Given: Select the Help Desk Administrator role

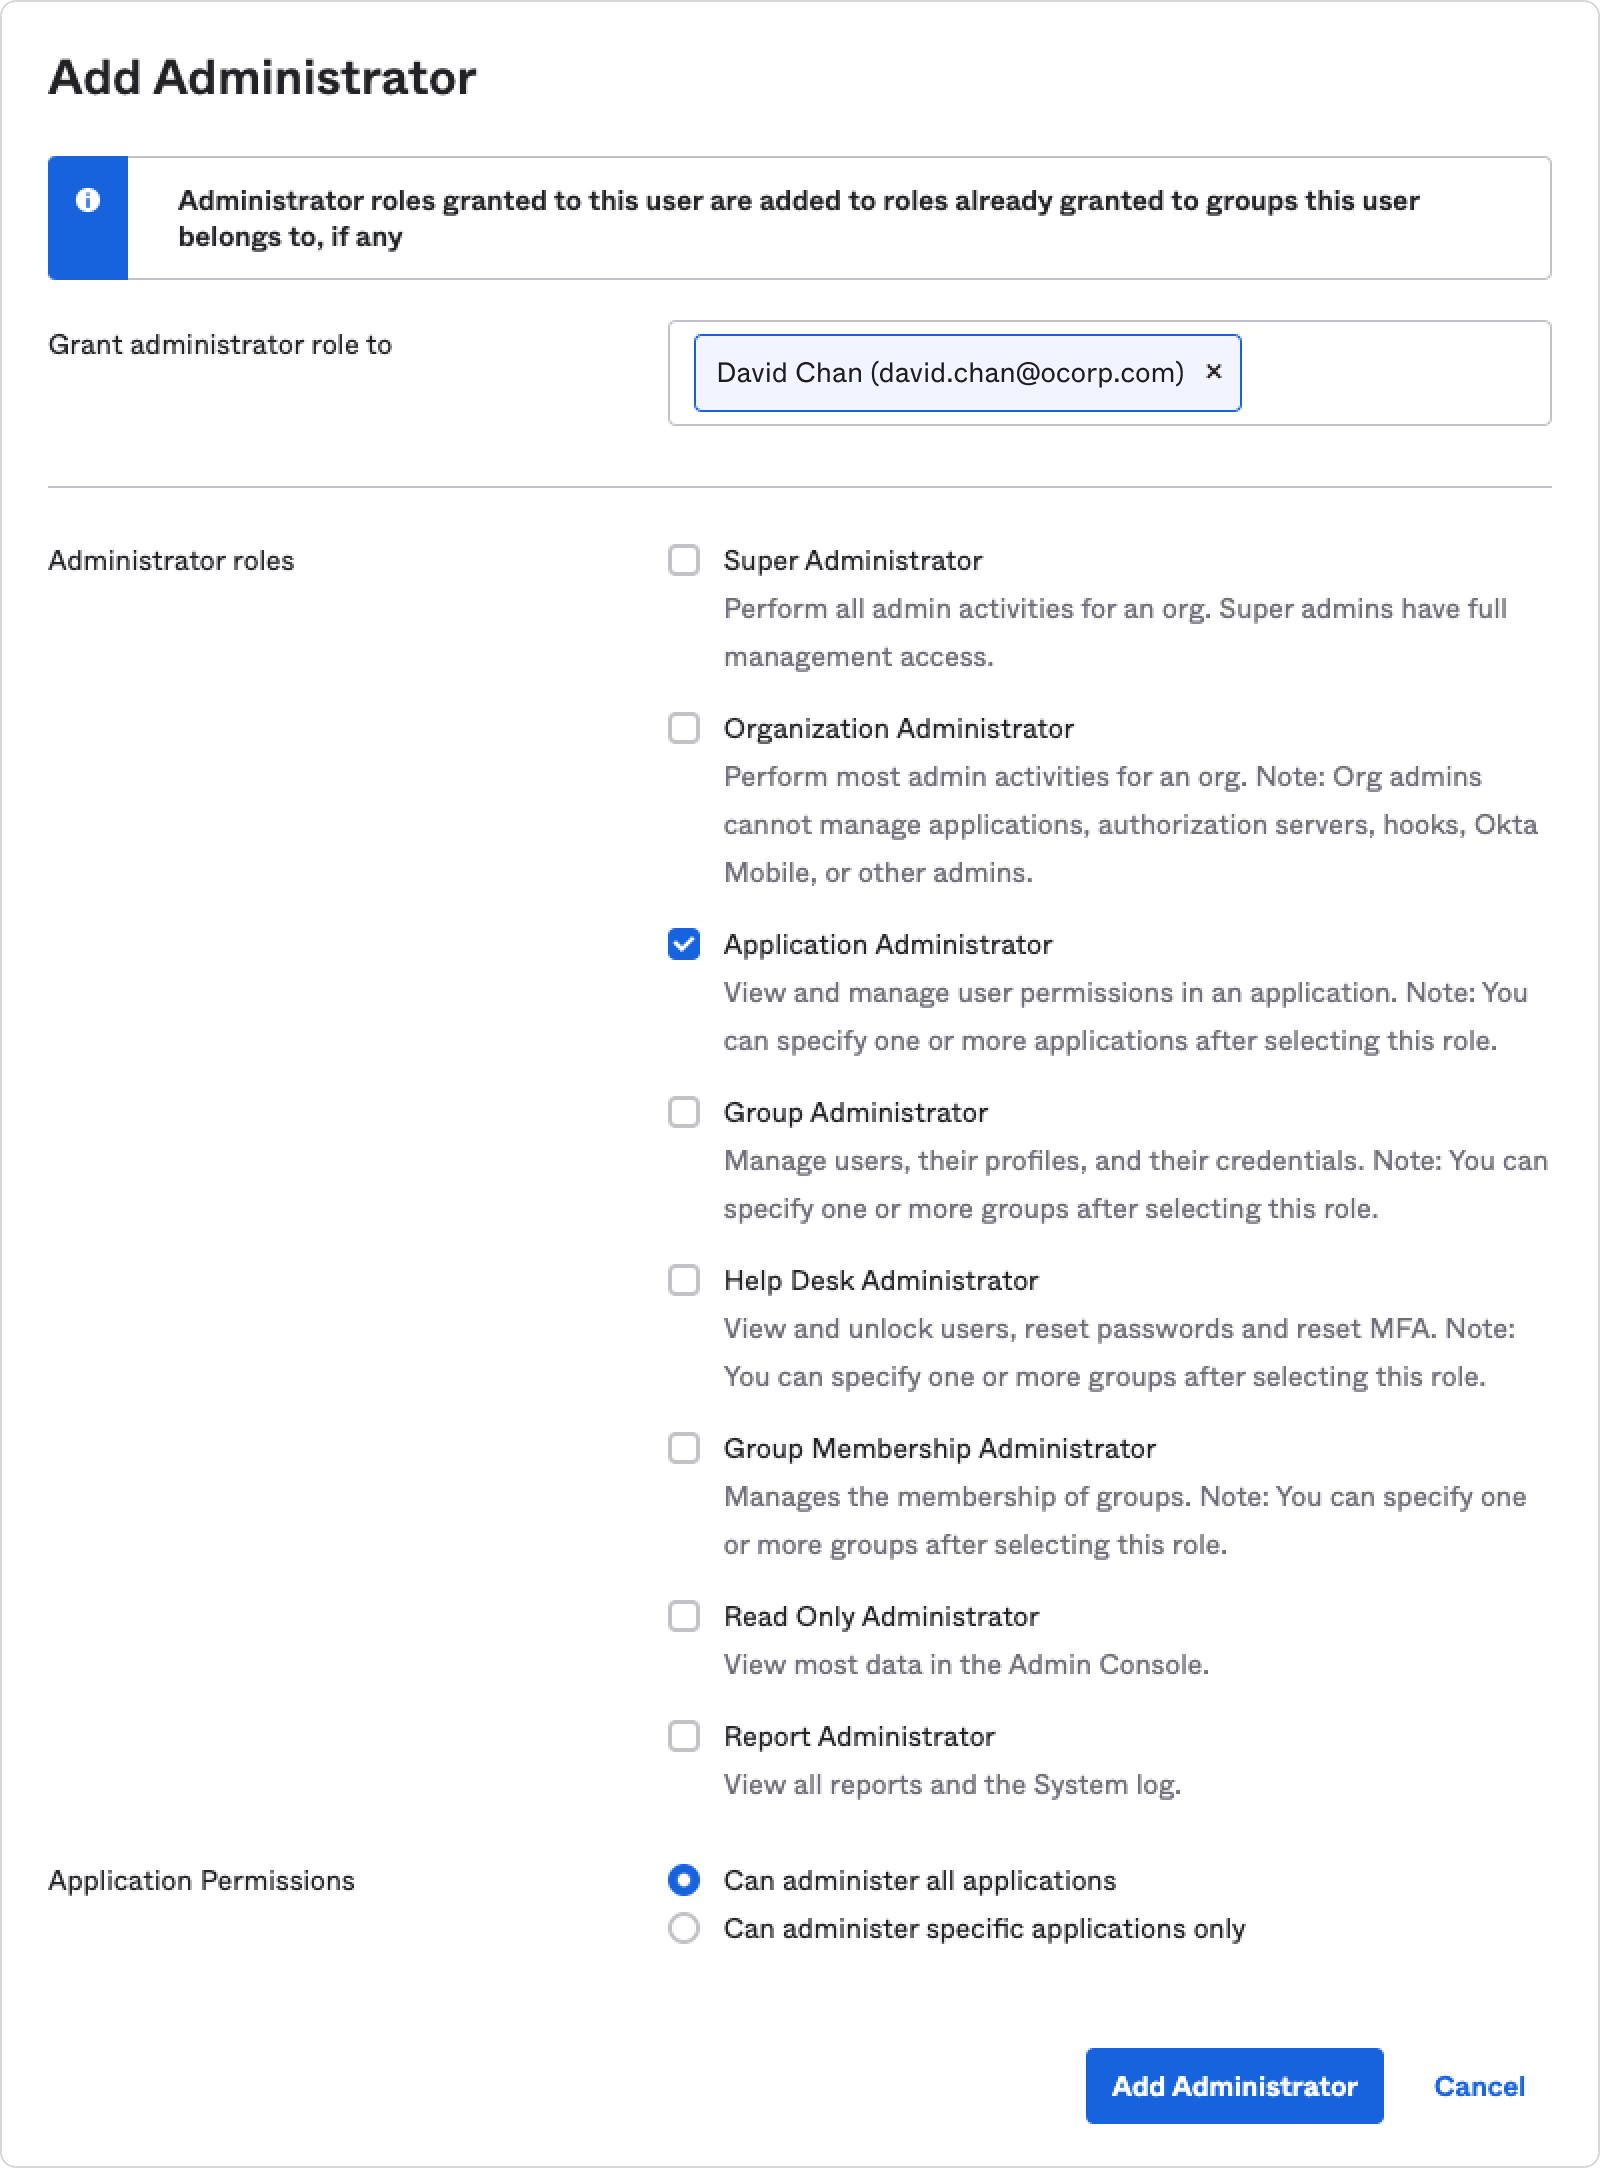Looking at the screenshot, I should click(x=684, y=1280).
